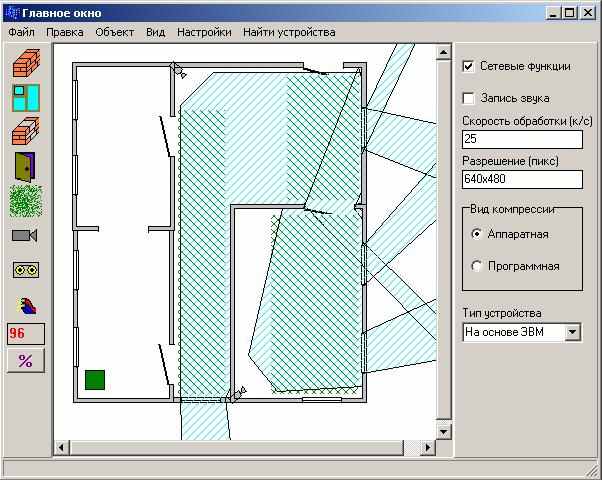Click the vertical scrollbar down arrow
Screen dimensions: 602x480
point(443,432)
